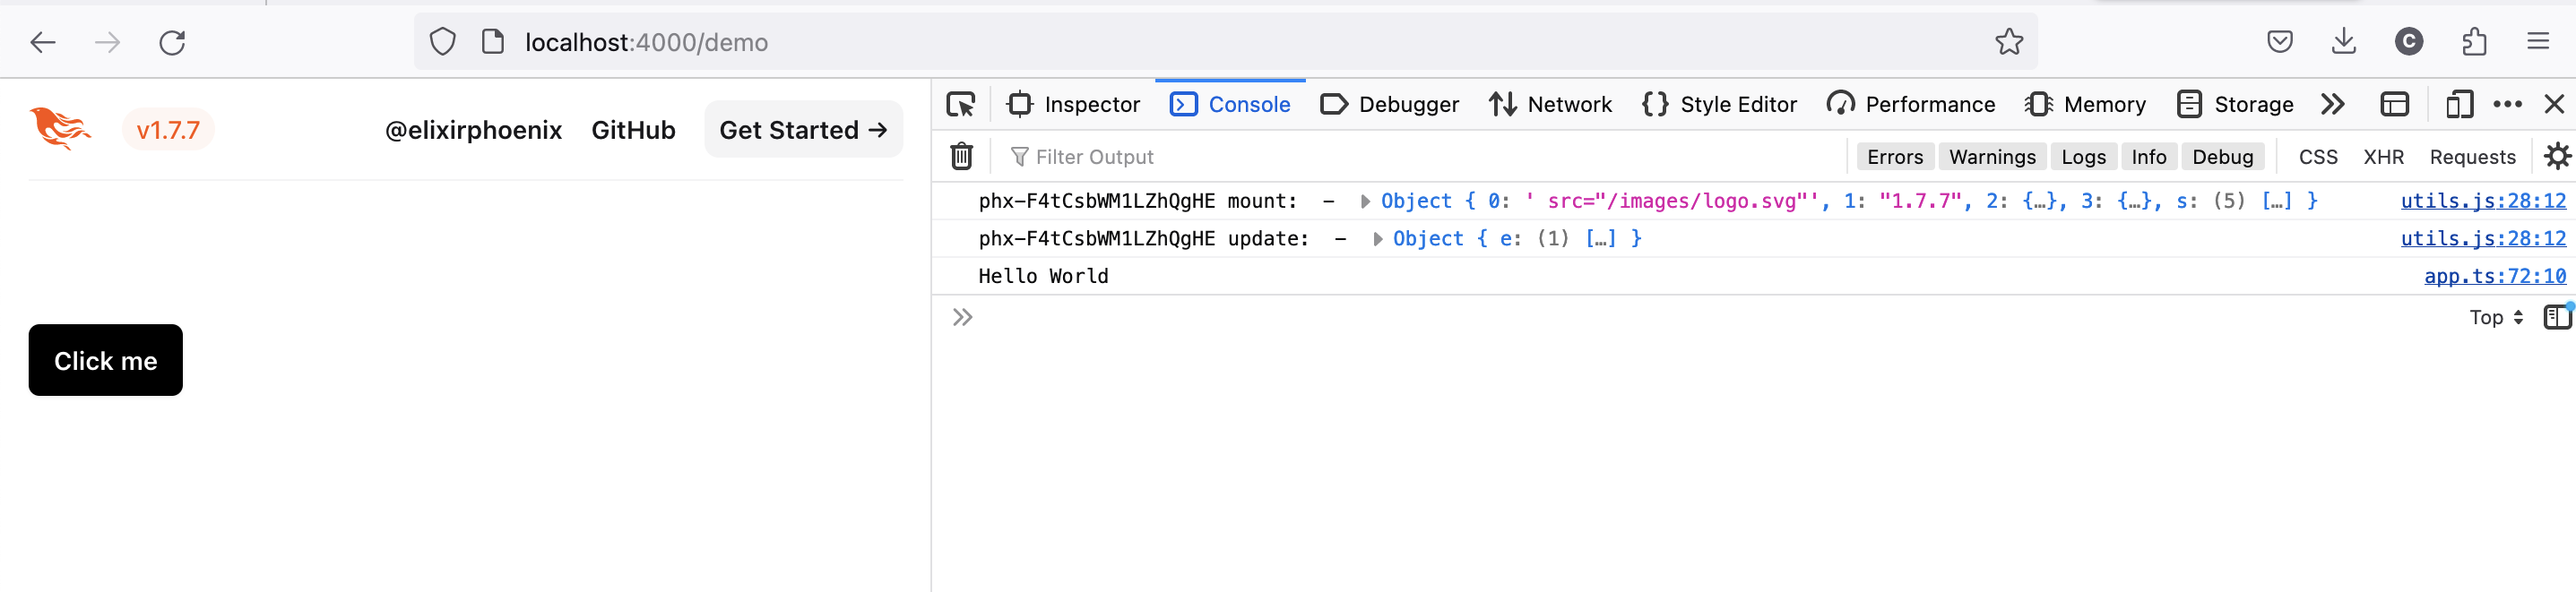Toggle the XHR filter

pos(2383,157)
